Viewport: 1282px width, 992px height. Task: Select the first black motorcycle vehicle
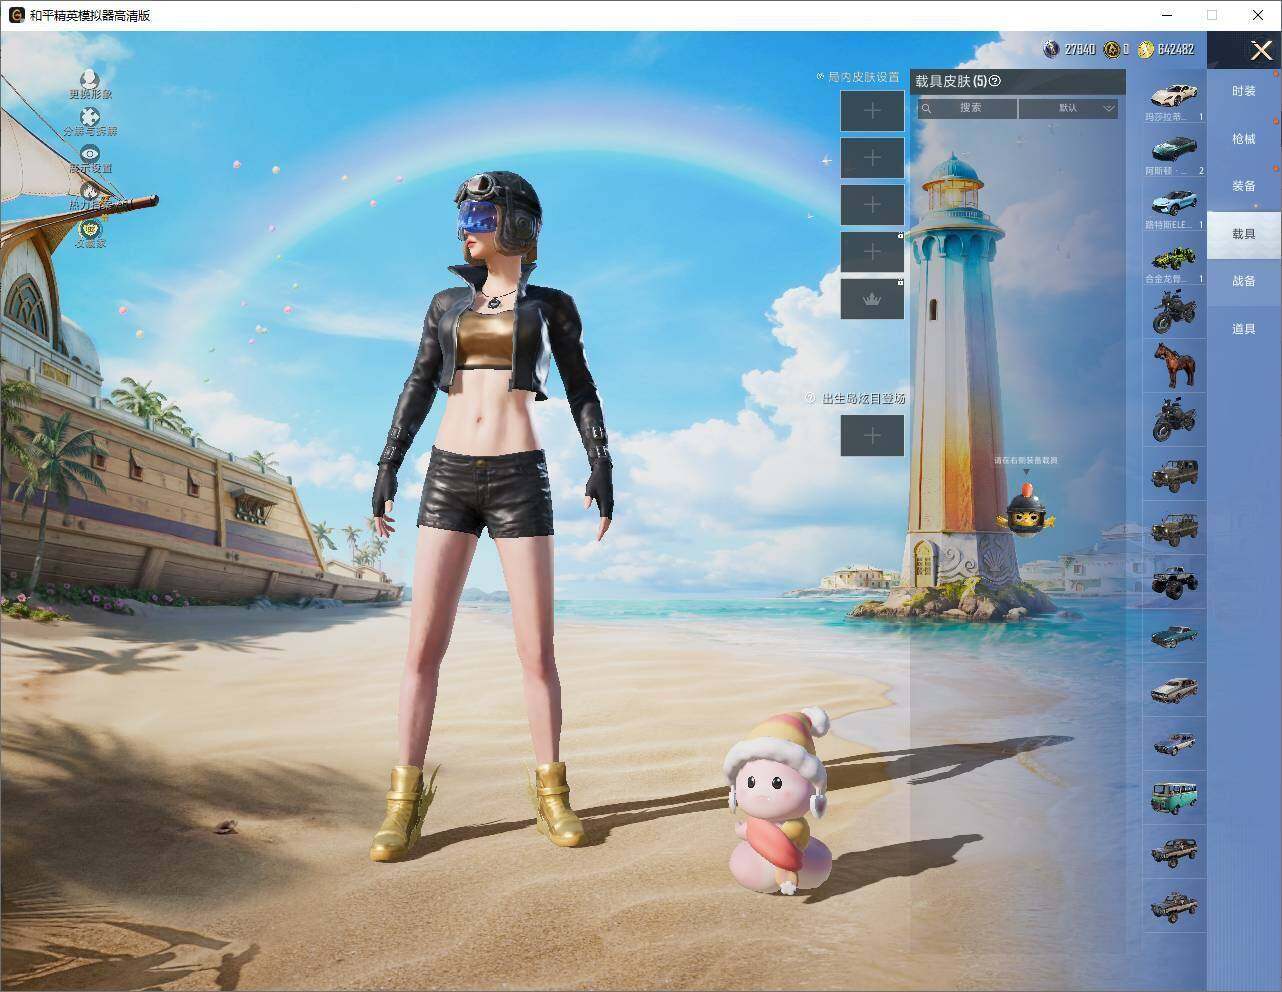click(1174, 312)
